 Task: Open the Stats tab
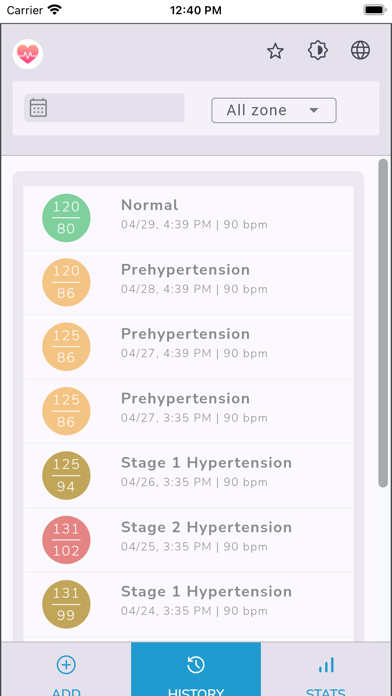326,669
